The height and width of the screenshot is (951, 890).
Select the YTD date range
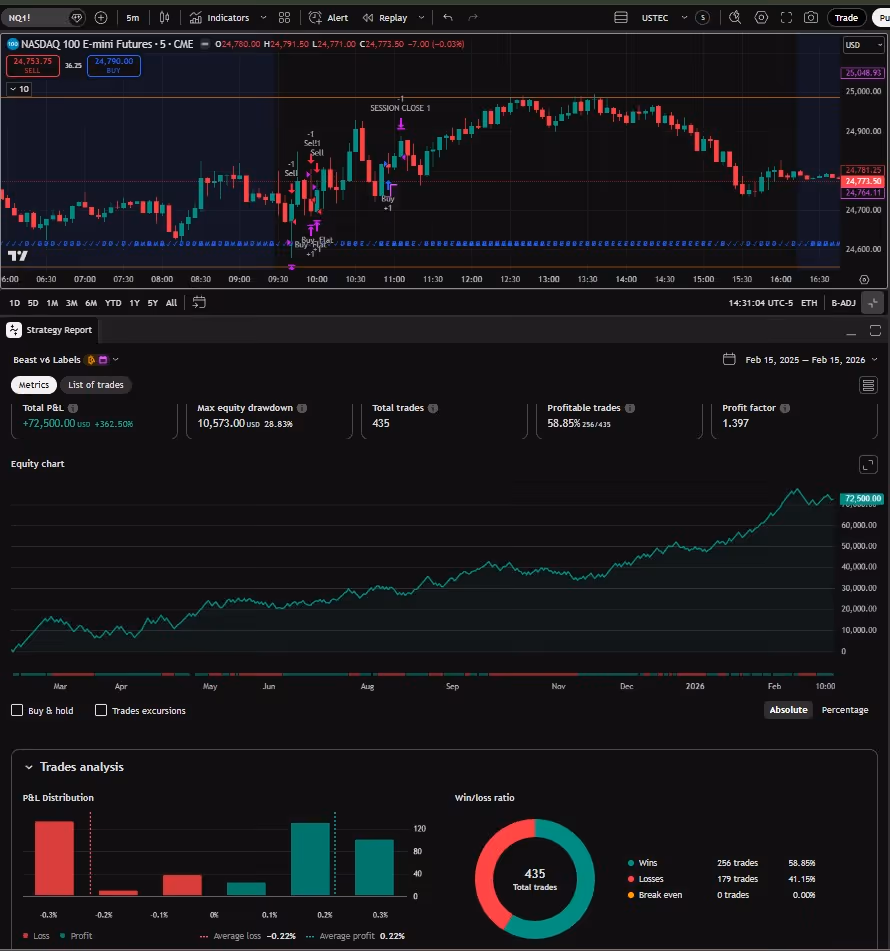click(x=113, y=303)
